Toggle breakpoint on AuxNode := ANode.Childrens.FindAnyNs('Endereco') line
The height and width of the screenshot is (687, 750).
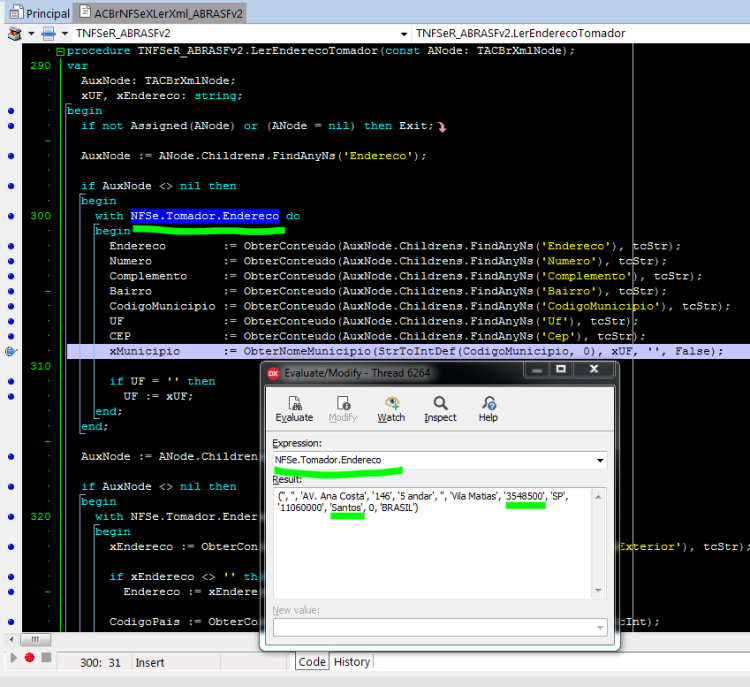click(x=11, y=156)
